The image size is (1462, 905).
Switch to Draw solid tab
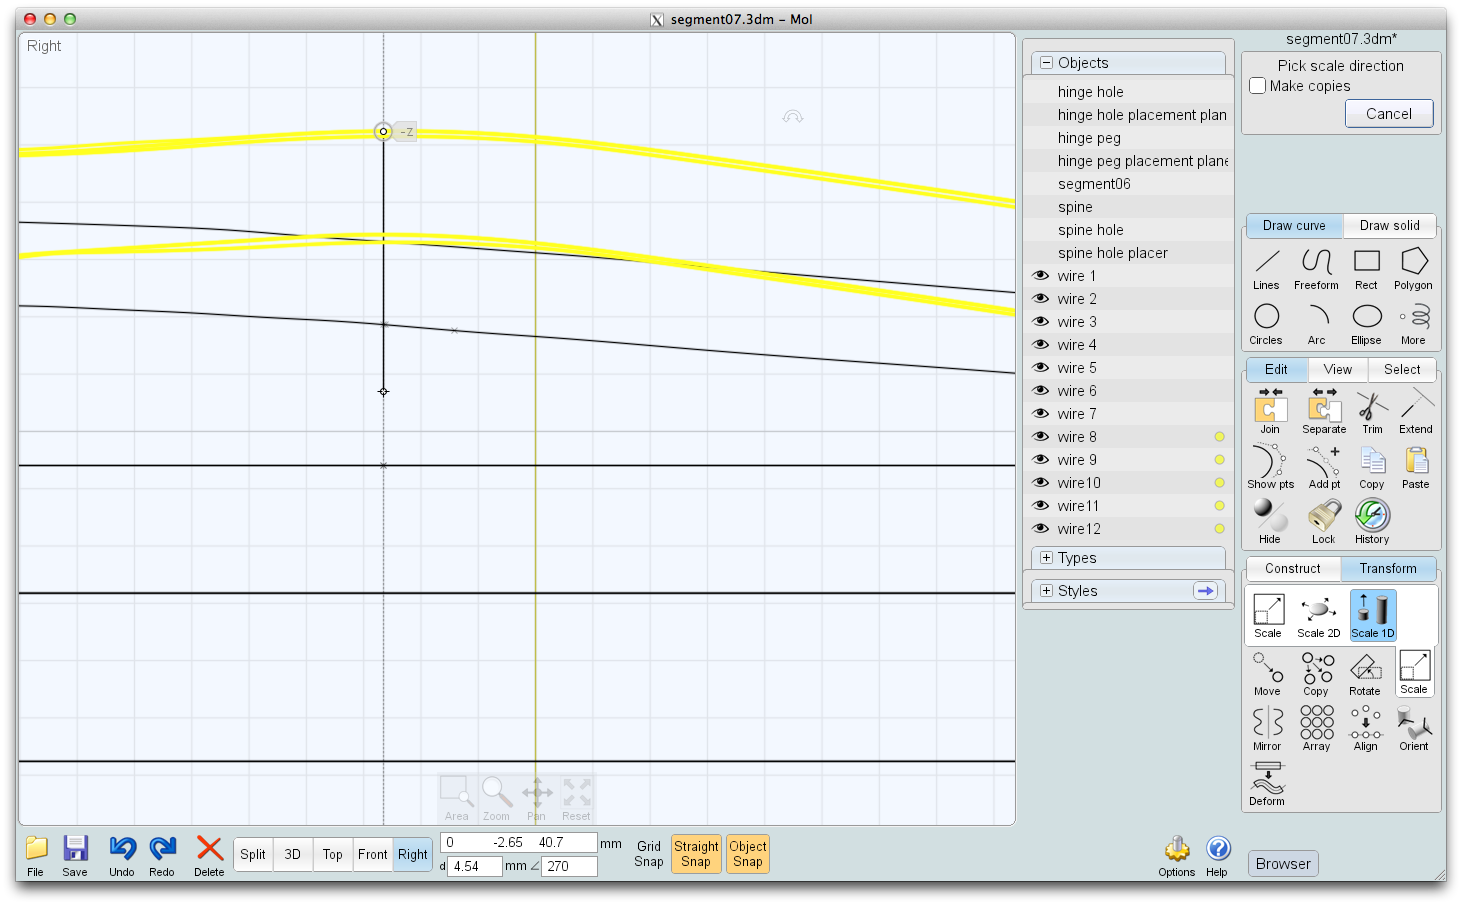(1389, 226)
